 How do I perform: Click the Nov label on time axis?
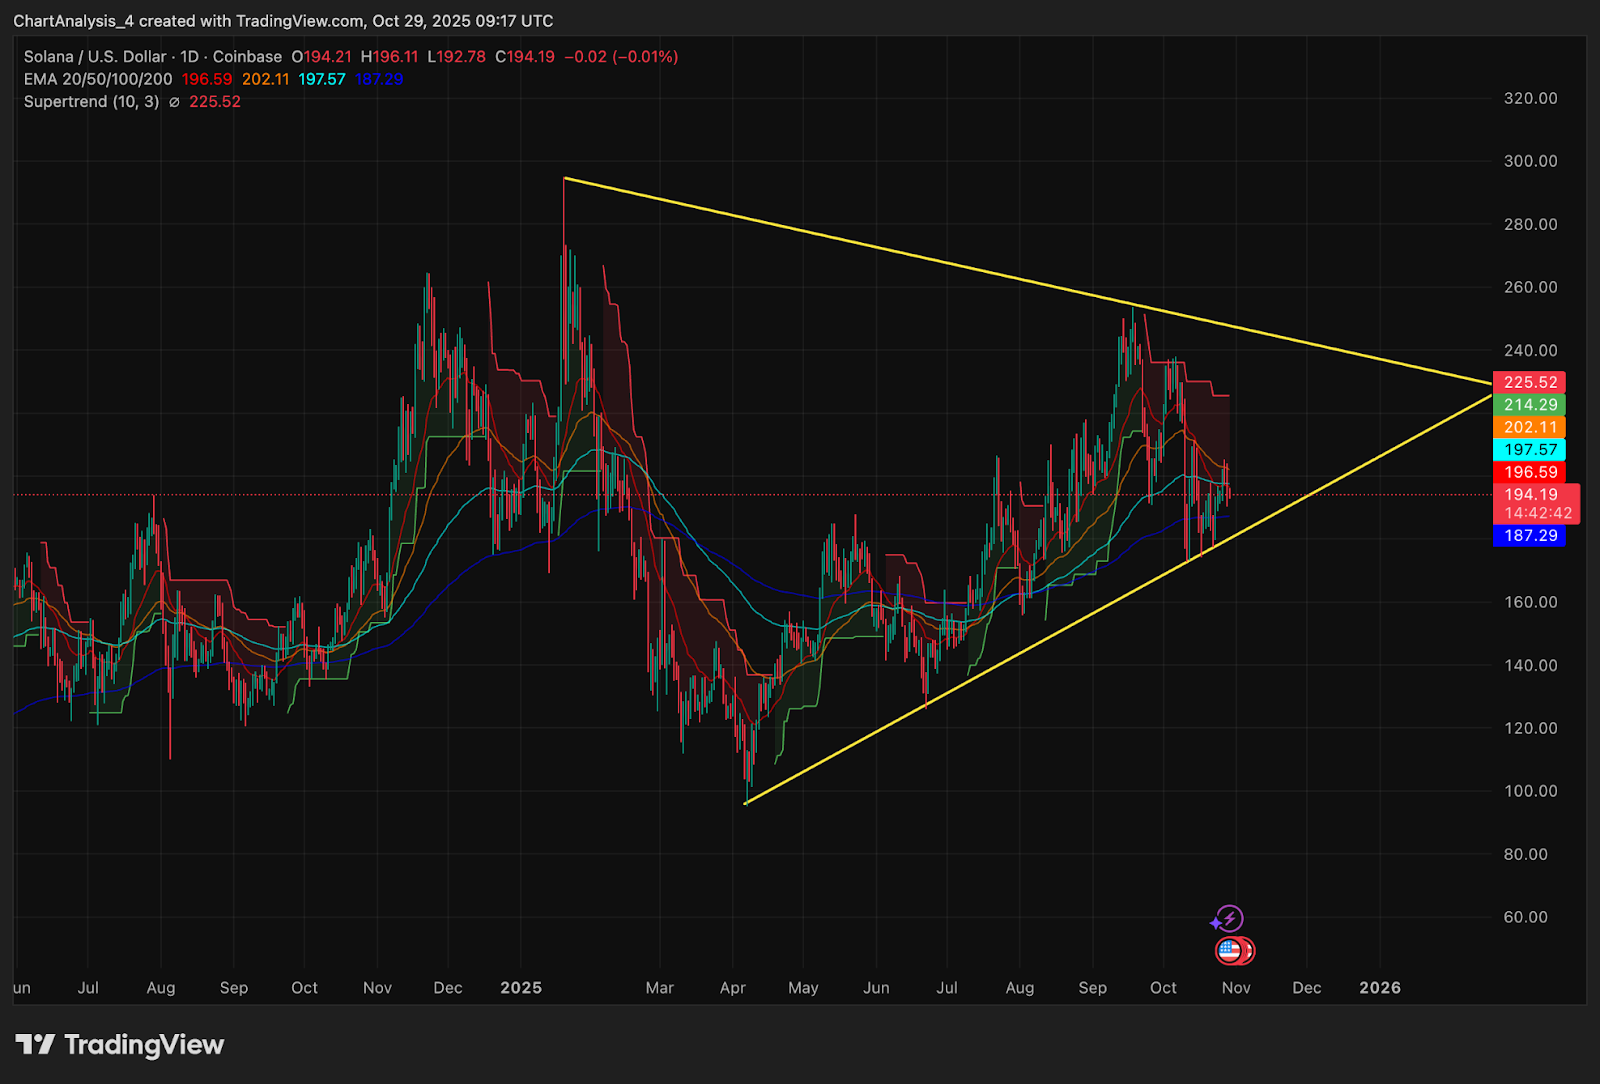(1236, 988)
